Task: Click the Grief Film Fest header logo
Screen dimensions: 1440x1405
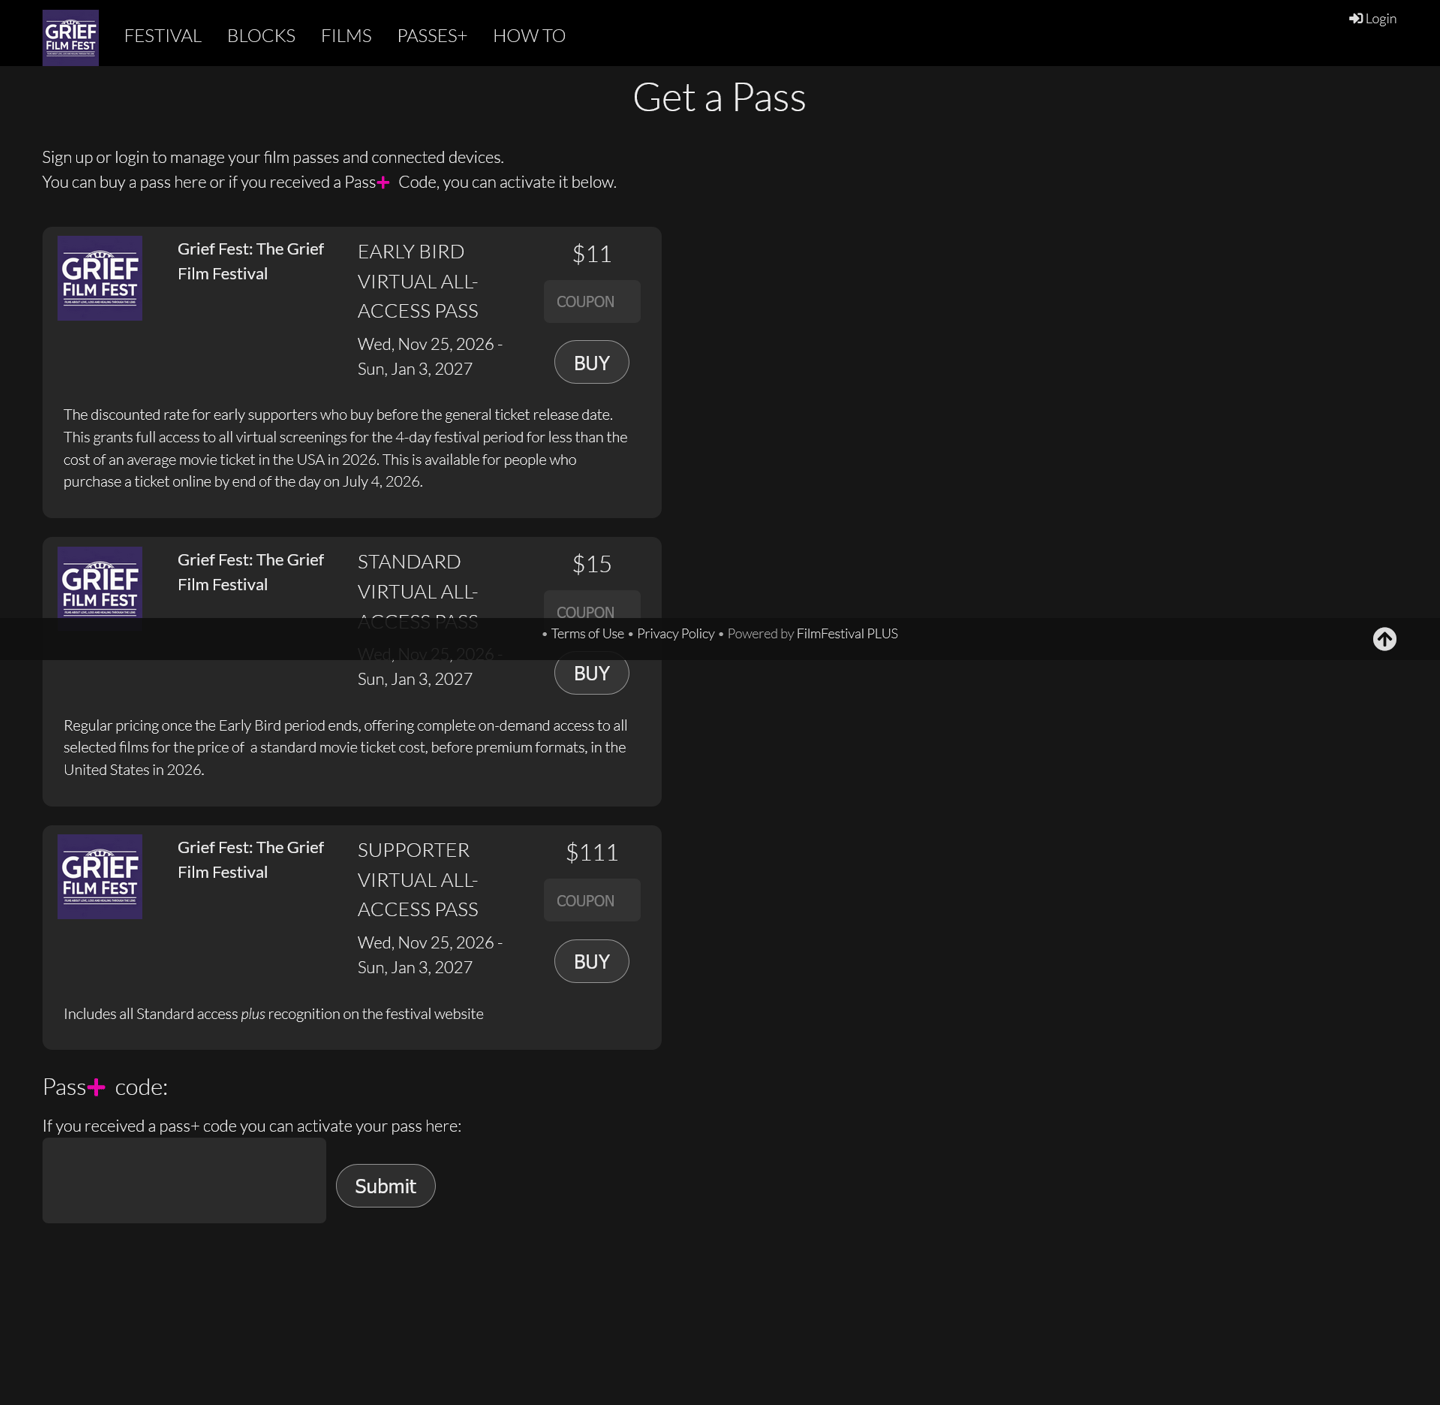Action: (x=70, y=37)
